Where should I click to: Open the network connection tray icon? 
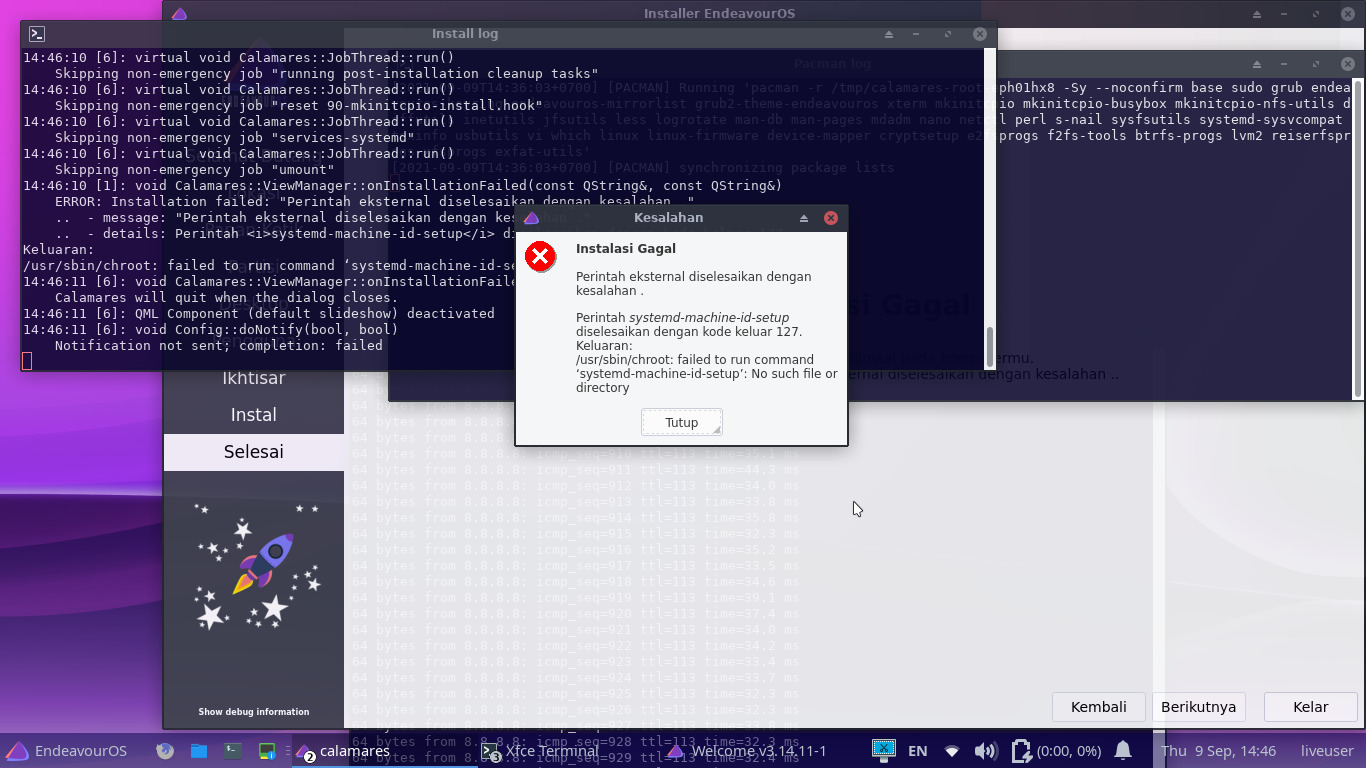[x=952, y=751]
